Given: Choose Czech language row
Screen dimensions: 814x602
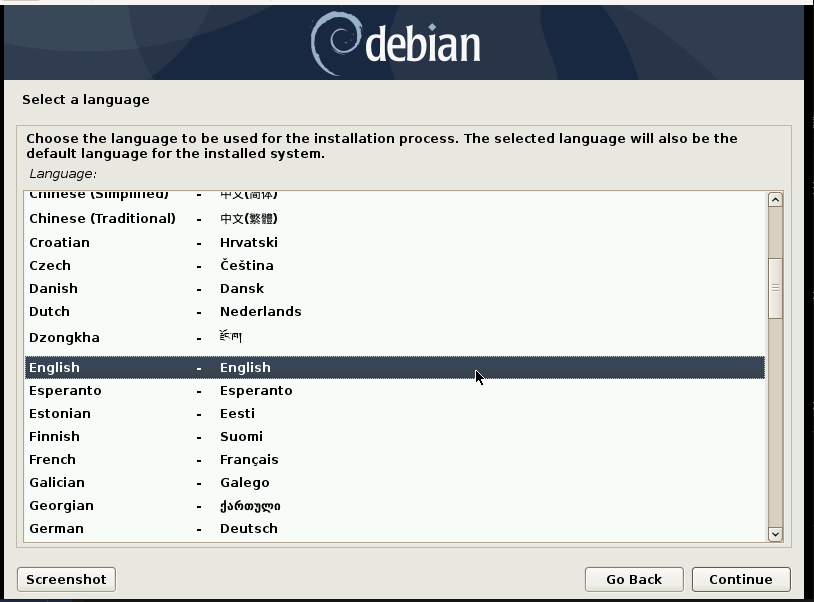Looking at the screenshot, I should tap(395, 265).
